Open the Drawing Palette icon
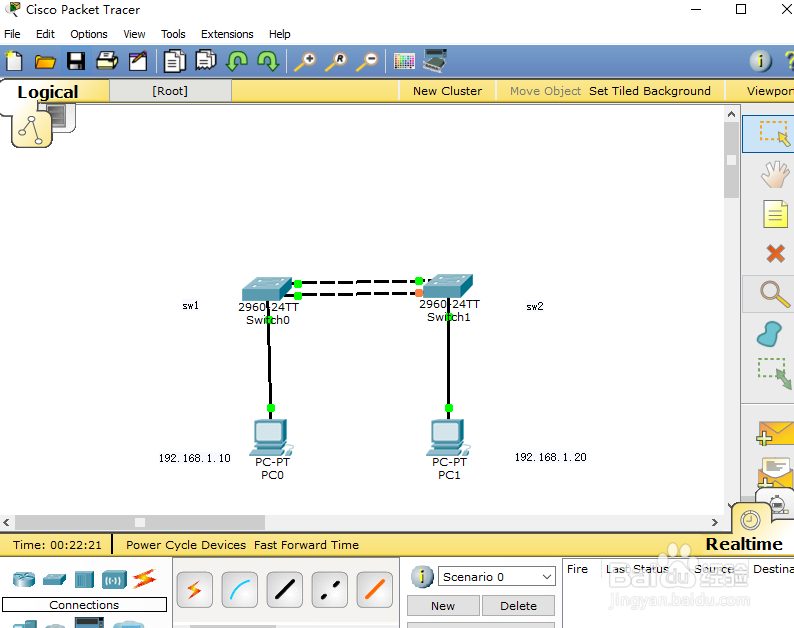 click(404, 61)
